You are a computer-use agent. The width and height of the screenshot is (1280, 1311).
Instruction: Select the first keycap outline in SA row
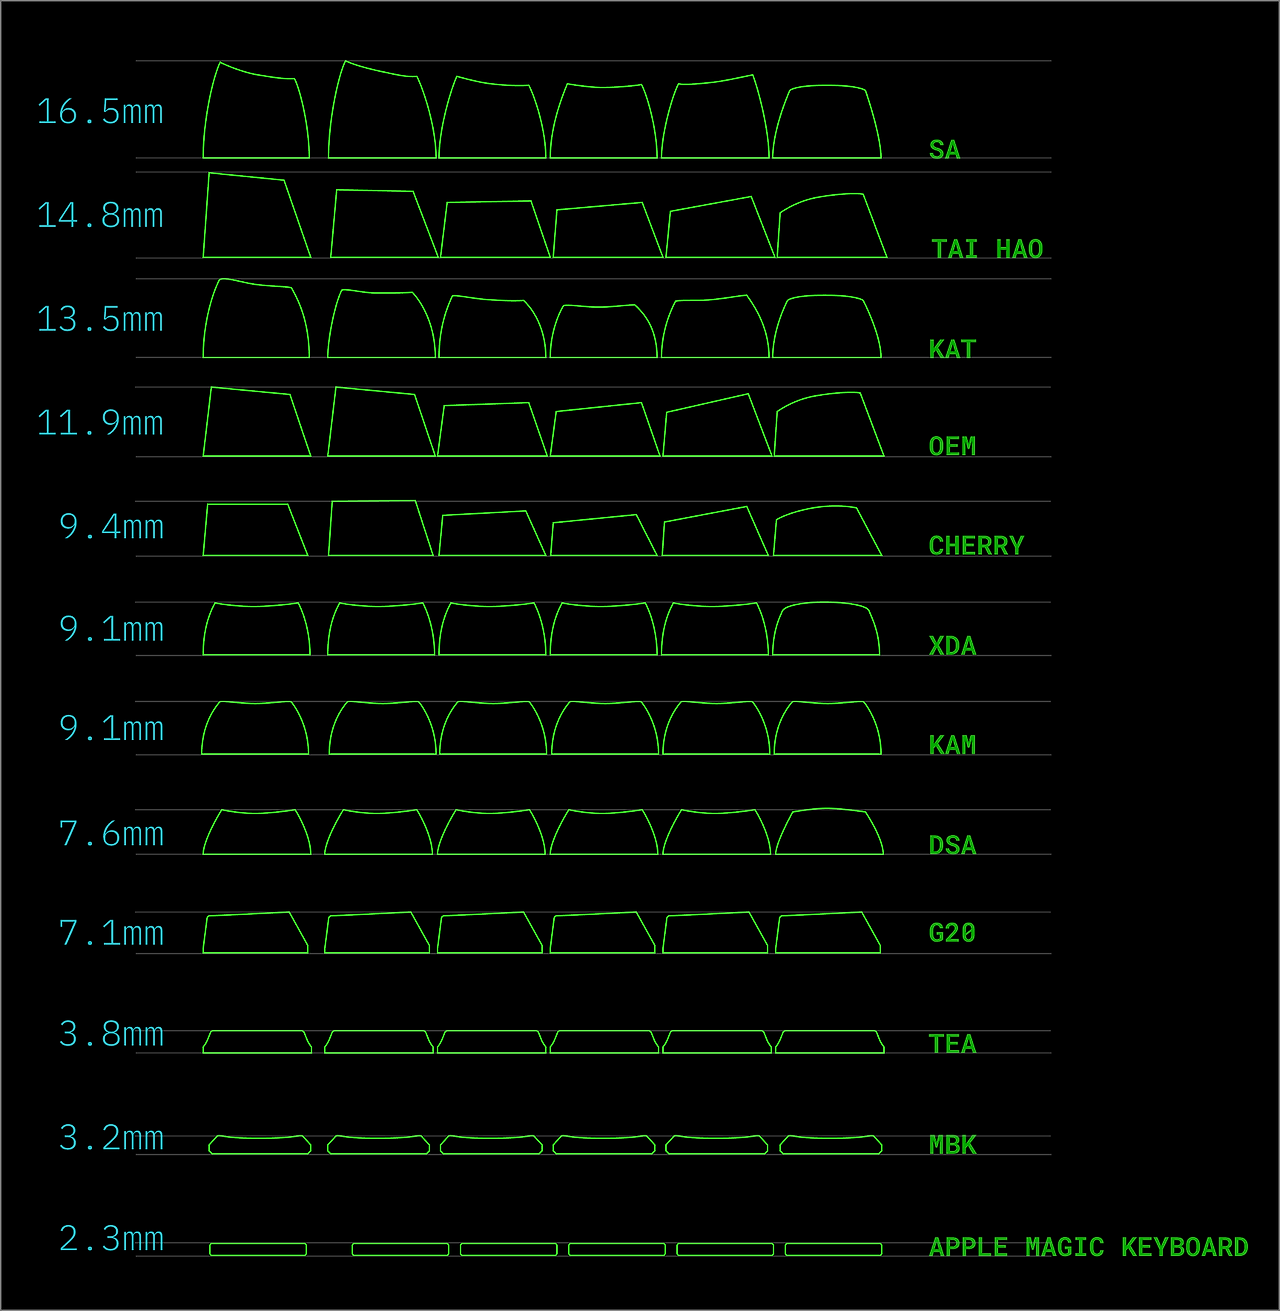click(256, 112)
